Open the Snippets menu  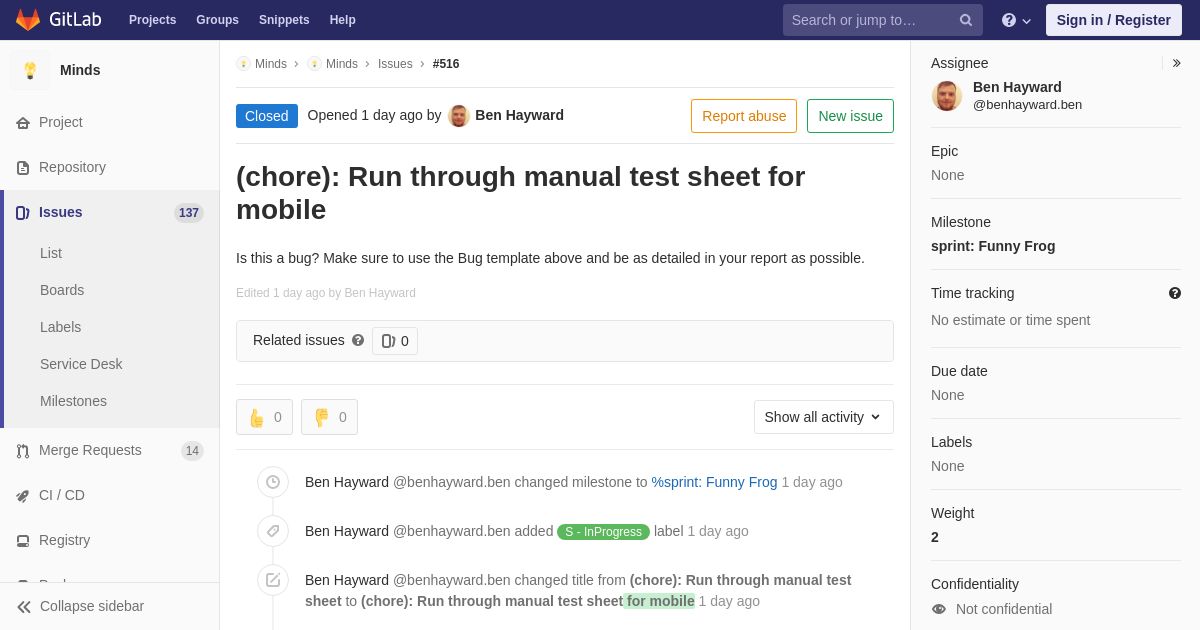click(284, 20)
